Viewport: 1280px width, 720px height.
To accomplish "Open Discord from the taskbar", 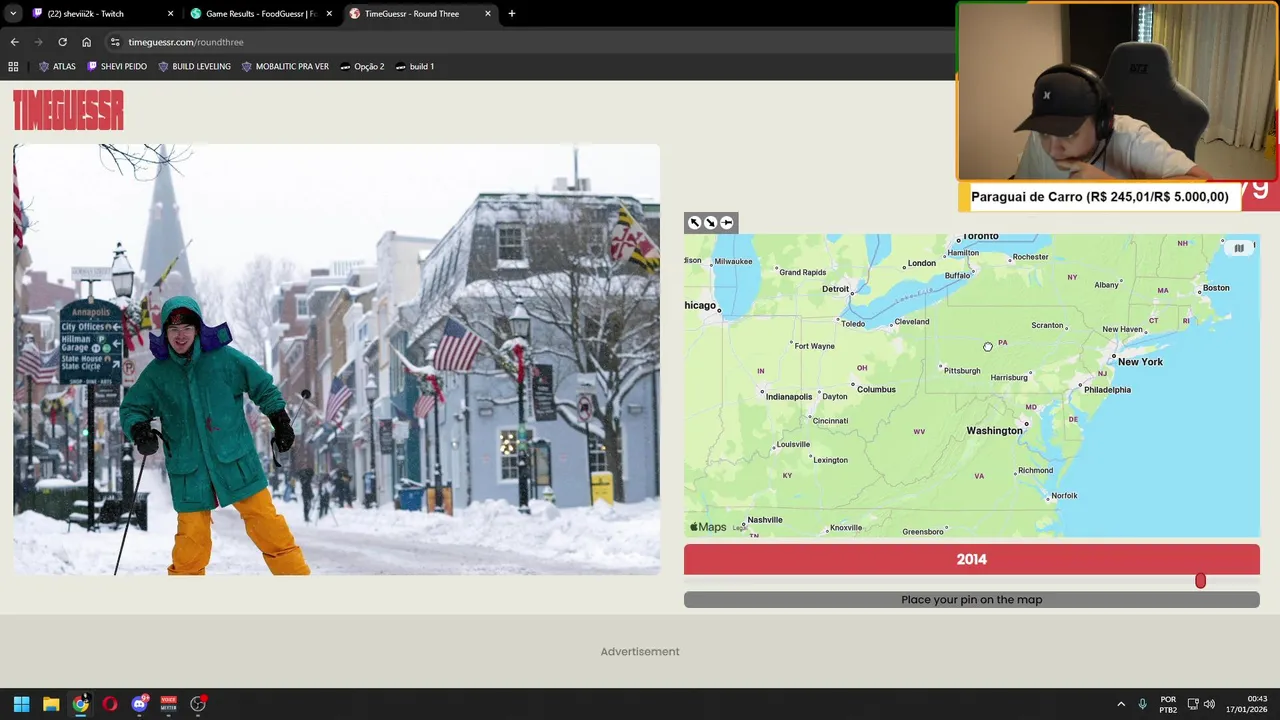I will (139, 704).
